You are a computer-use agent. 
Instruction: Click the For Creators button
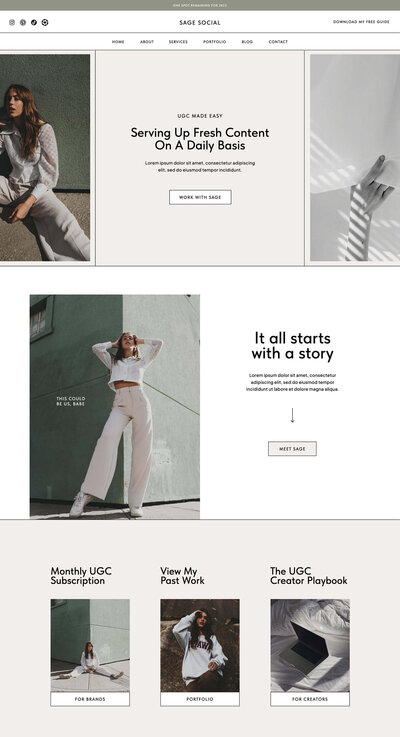[x=310, y=699]
